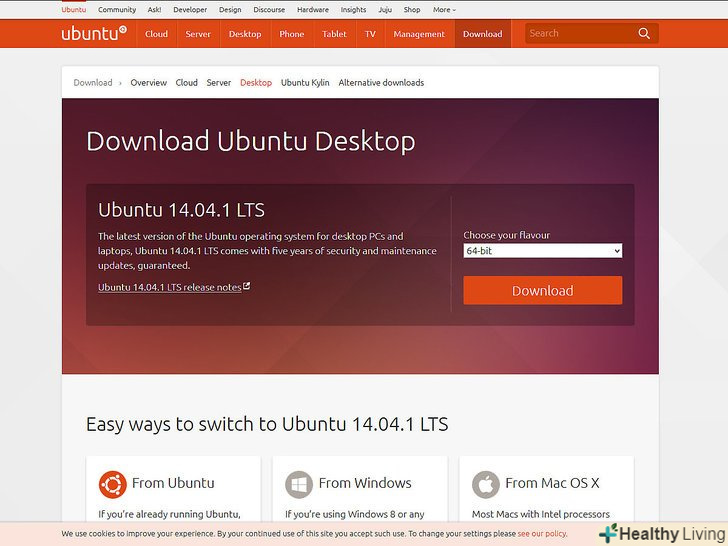The height and width of the screenshot is (546, 728).
Task: Open Hardware link in top bar
Action: pos(313,9)
